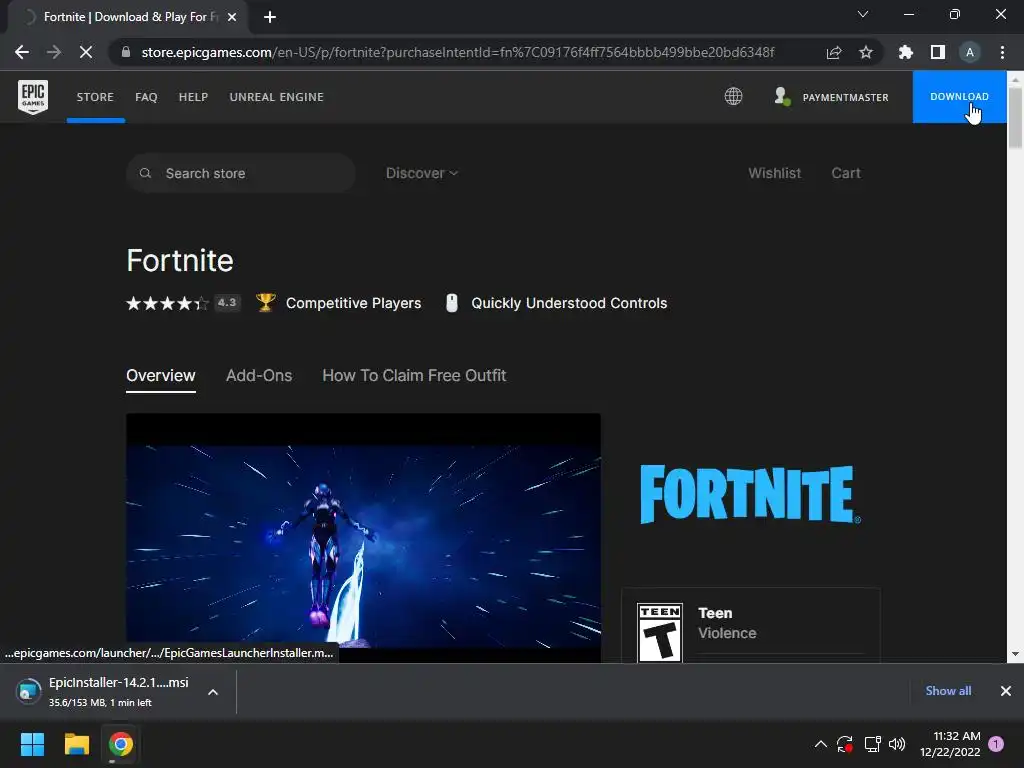
Task: Toggle the browser side panel icon
Action: [938, 52]
